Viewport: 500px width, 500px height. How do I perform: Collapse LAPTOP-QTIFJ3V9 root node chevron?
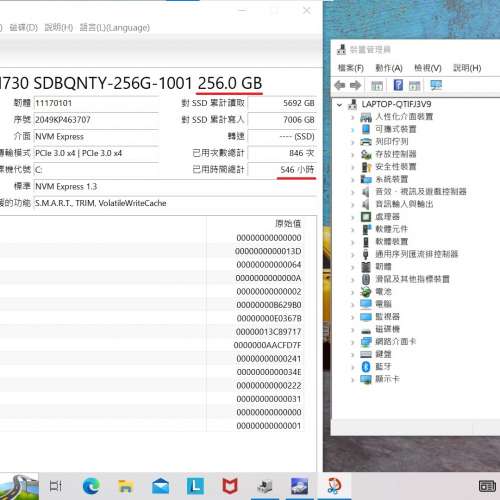[x=339, y=105]
